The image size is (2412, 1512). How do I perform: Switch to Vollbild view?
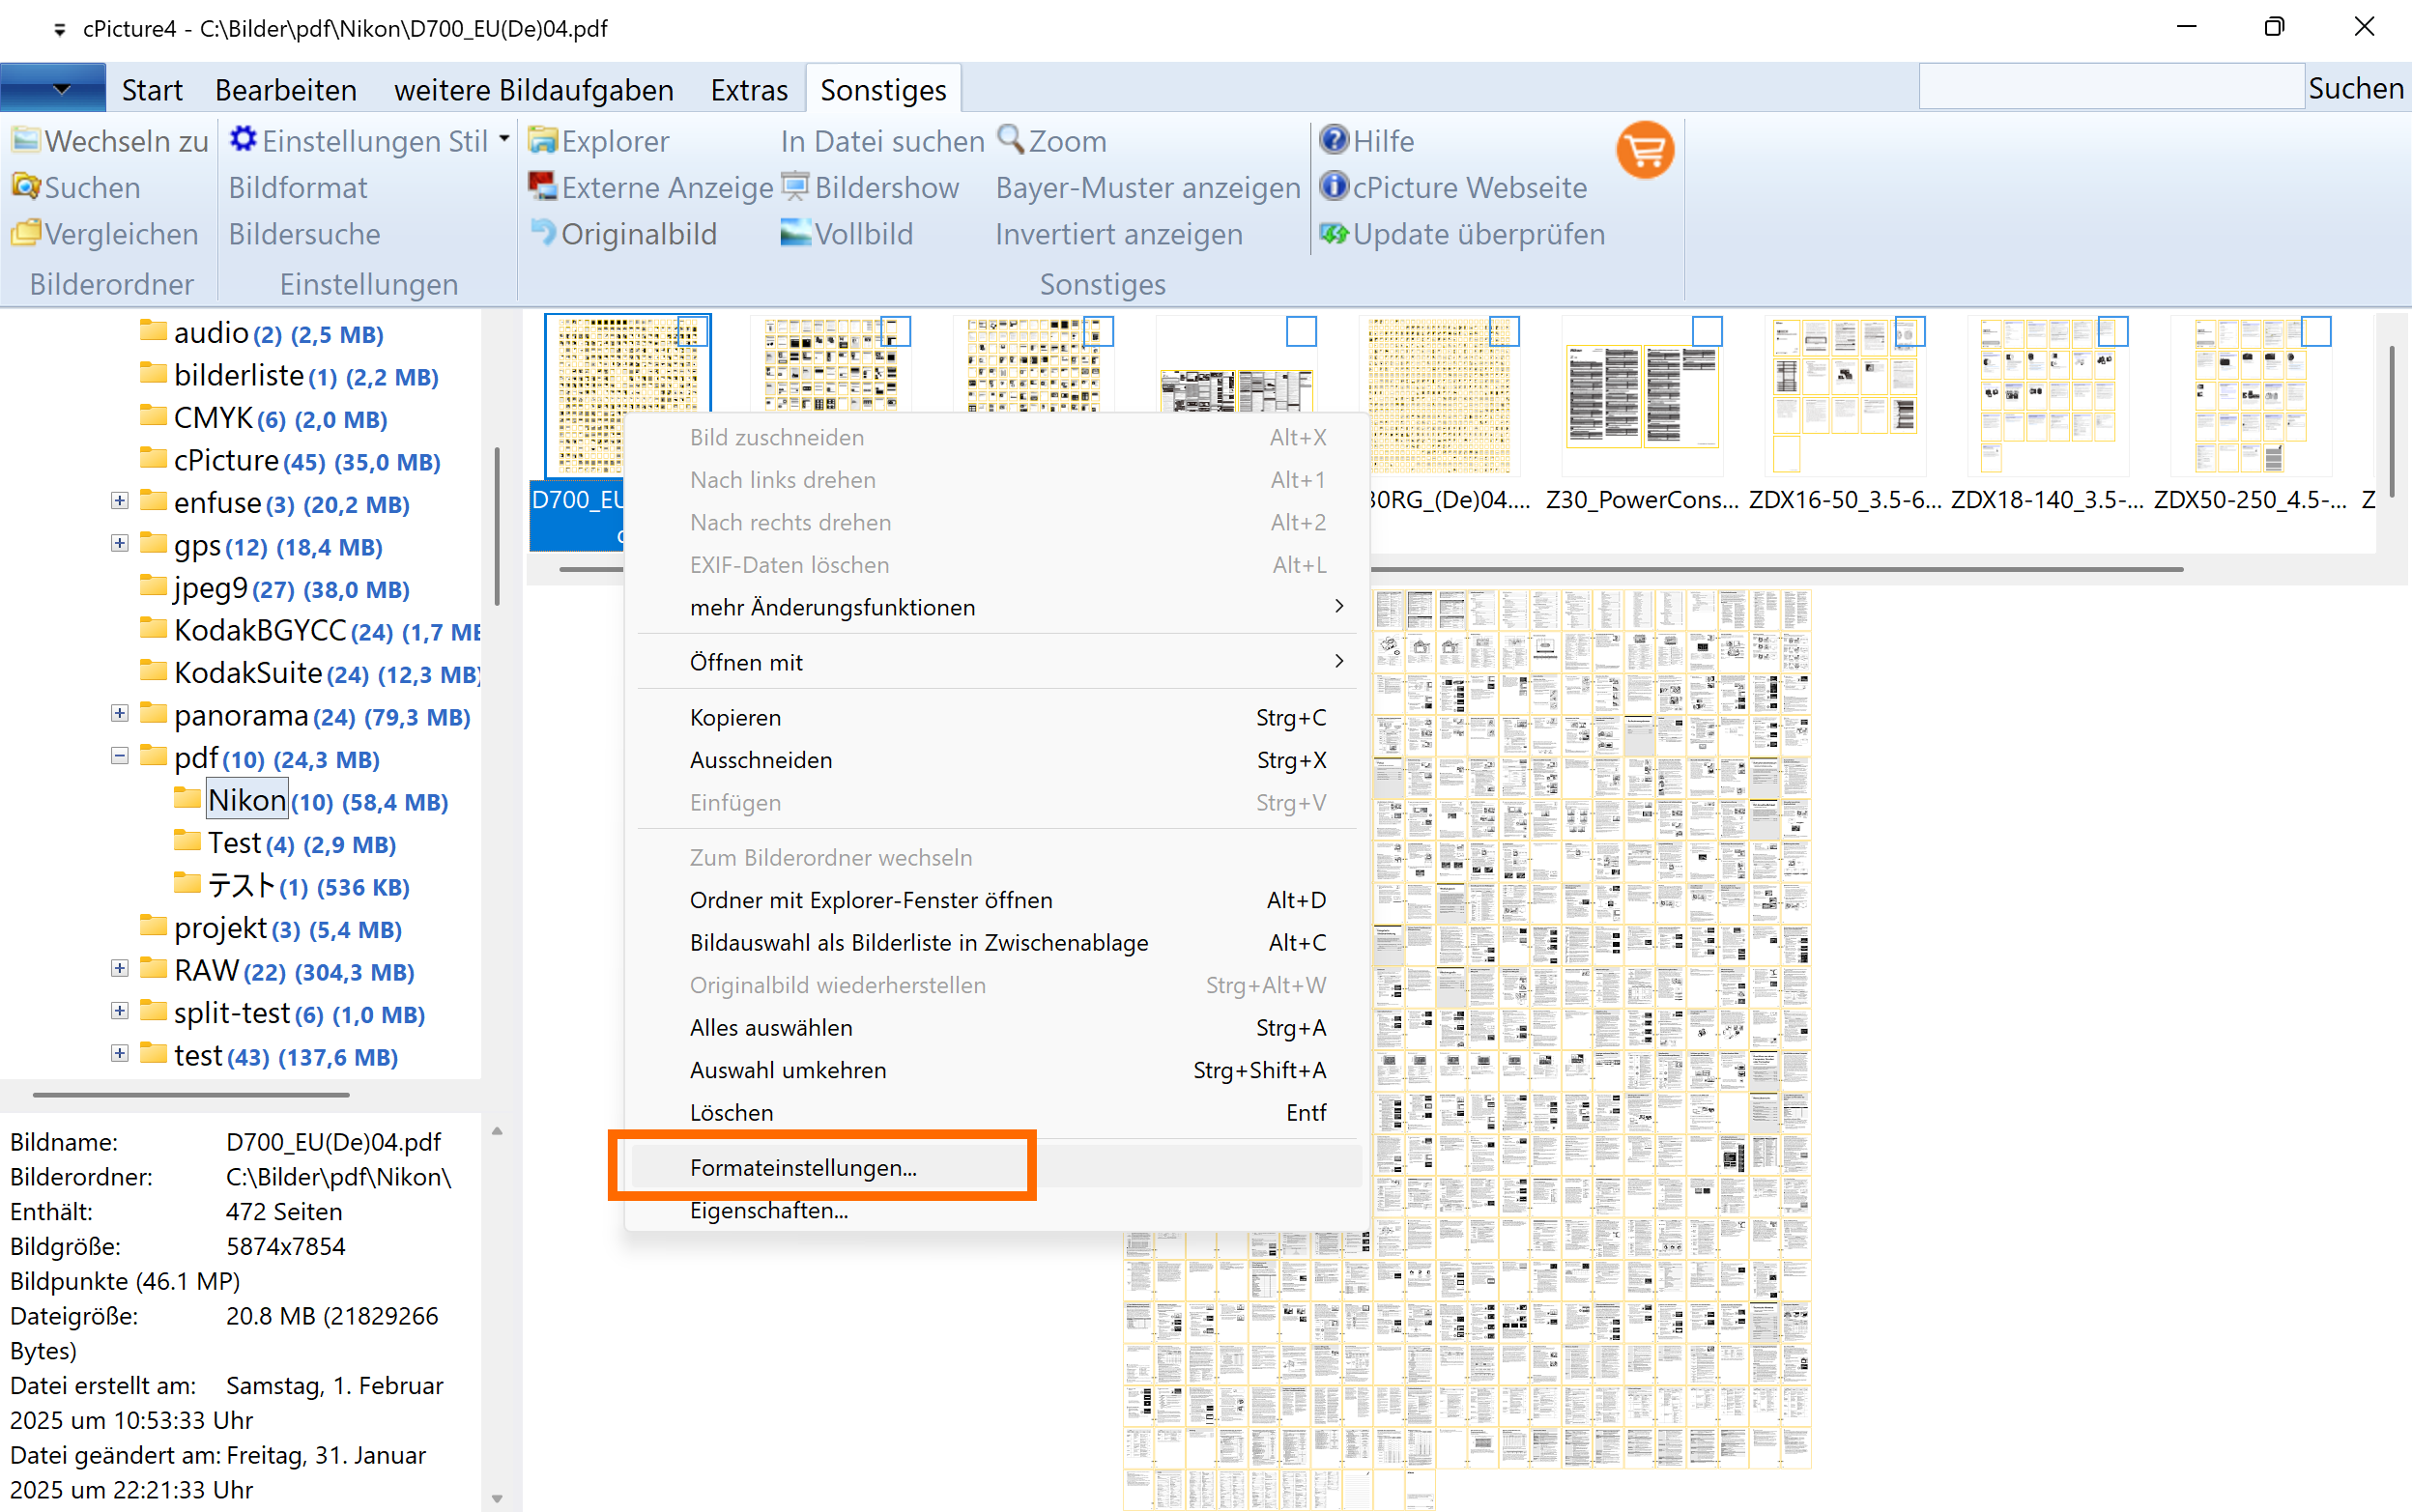[796, 234]
